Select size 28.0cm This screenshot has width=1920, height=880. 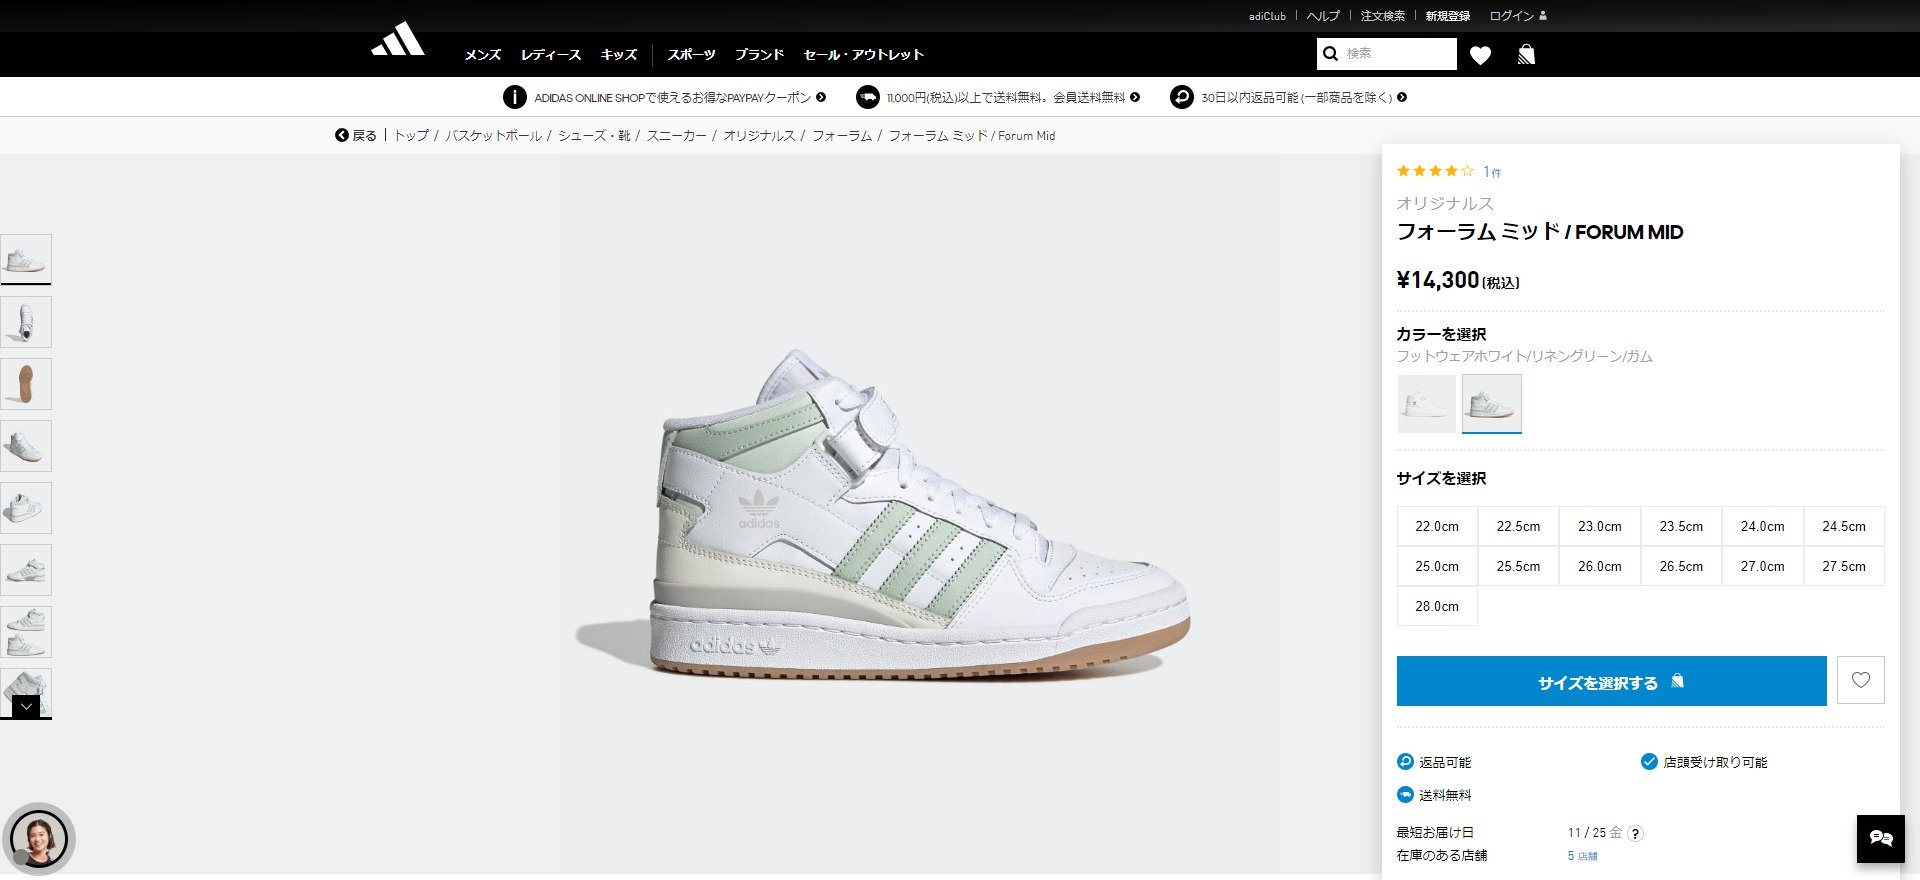point(1437,606)
